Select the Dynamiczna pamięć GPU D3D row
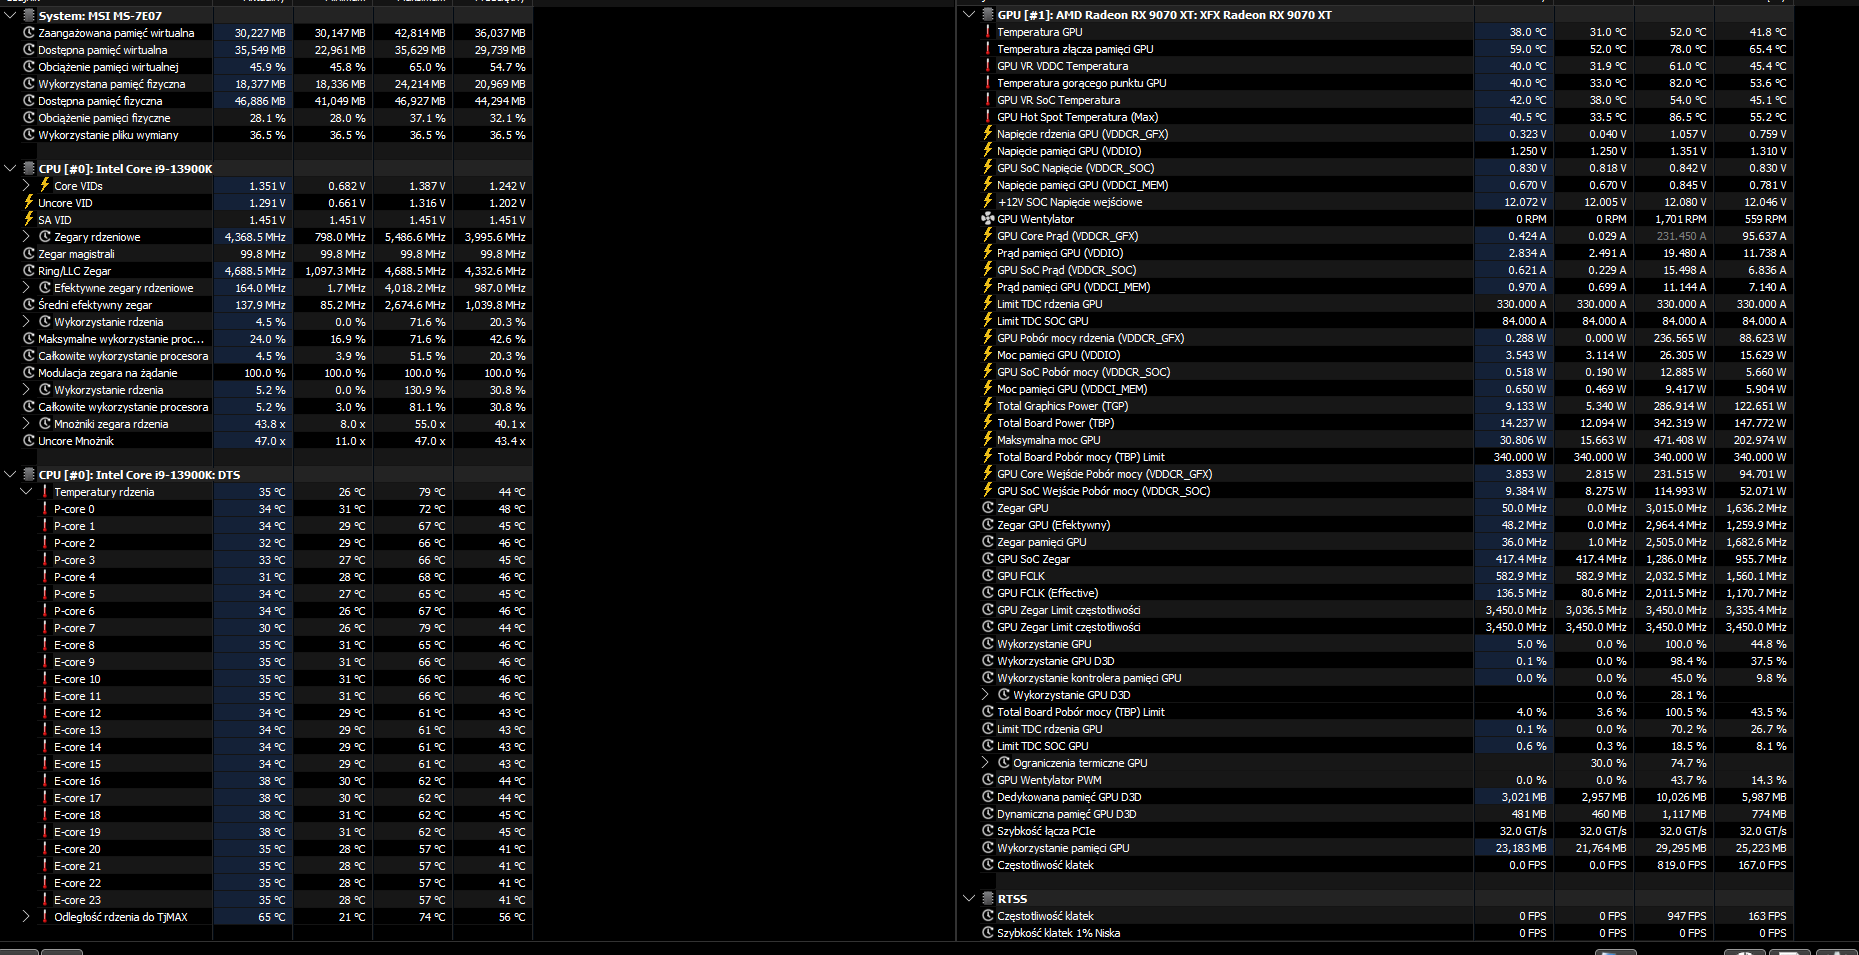Screen dimensions: 1859x955 click(1376, 814)
